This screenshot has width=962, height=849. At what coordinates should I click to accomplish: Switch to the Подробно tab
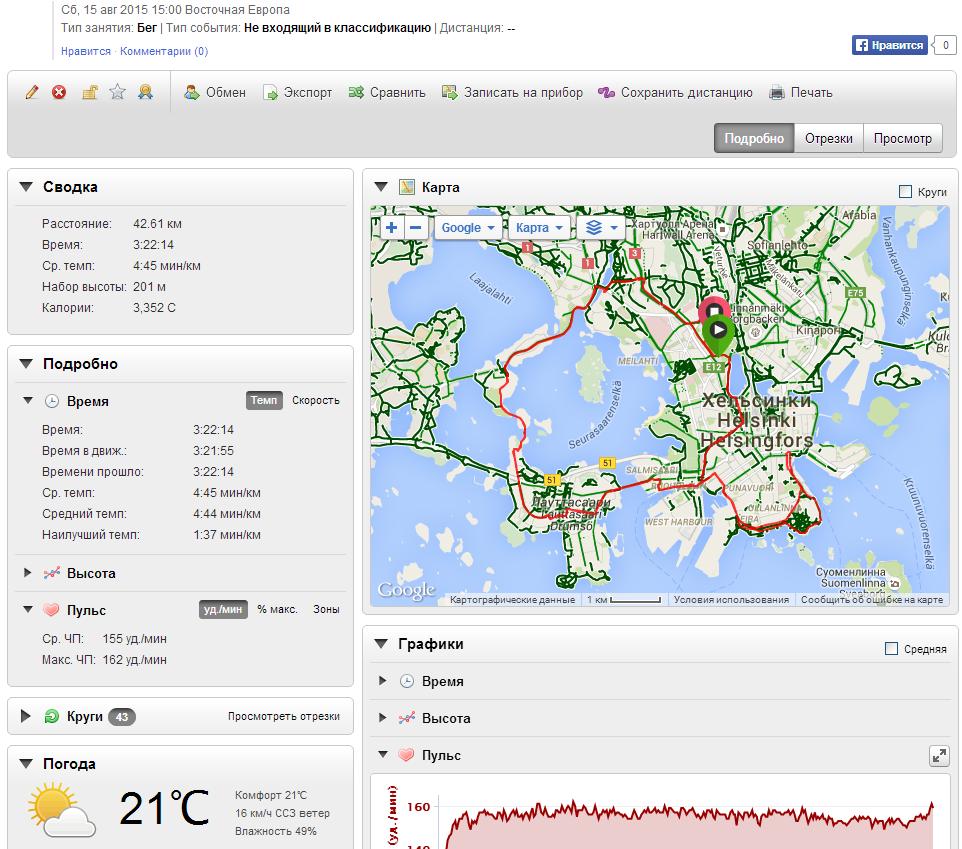[754, 139]
